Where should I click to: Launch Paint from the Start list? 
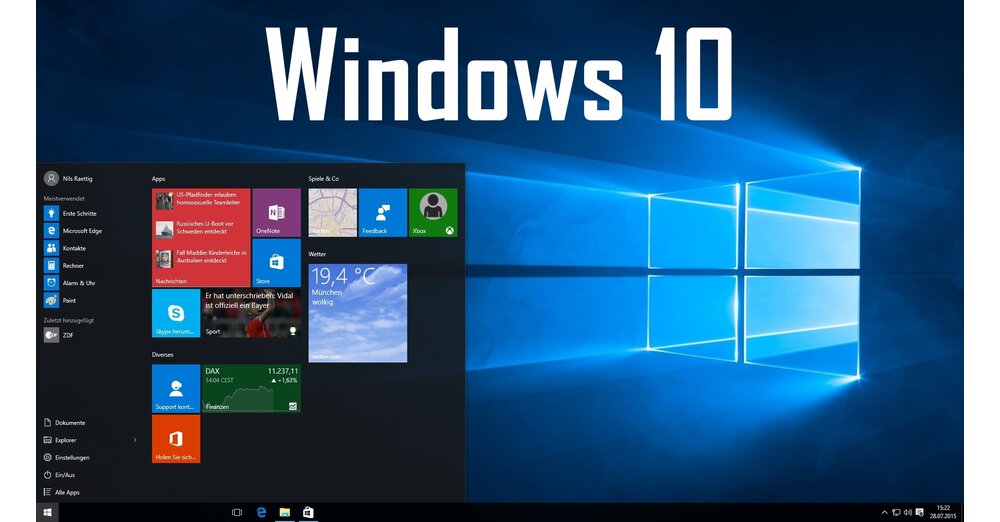(61, 300)
